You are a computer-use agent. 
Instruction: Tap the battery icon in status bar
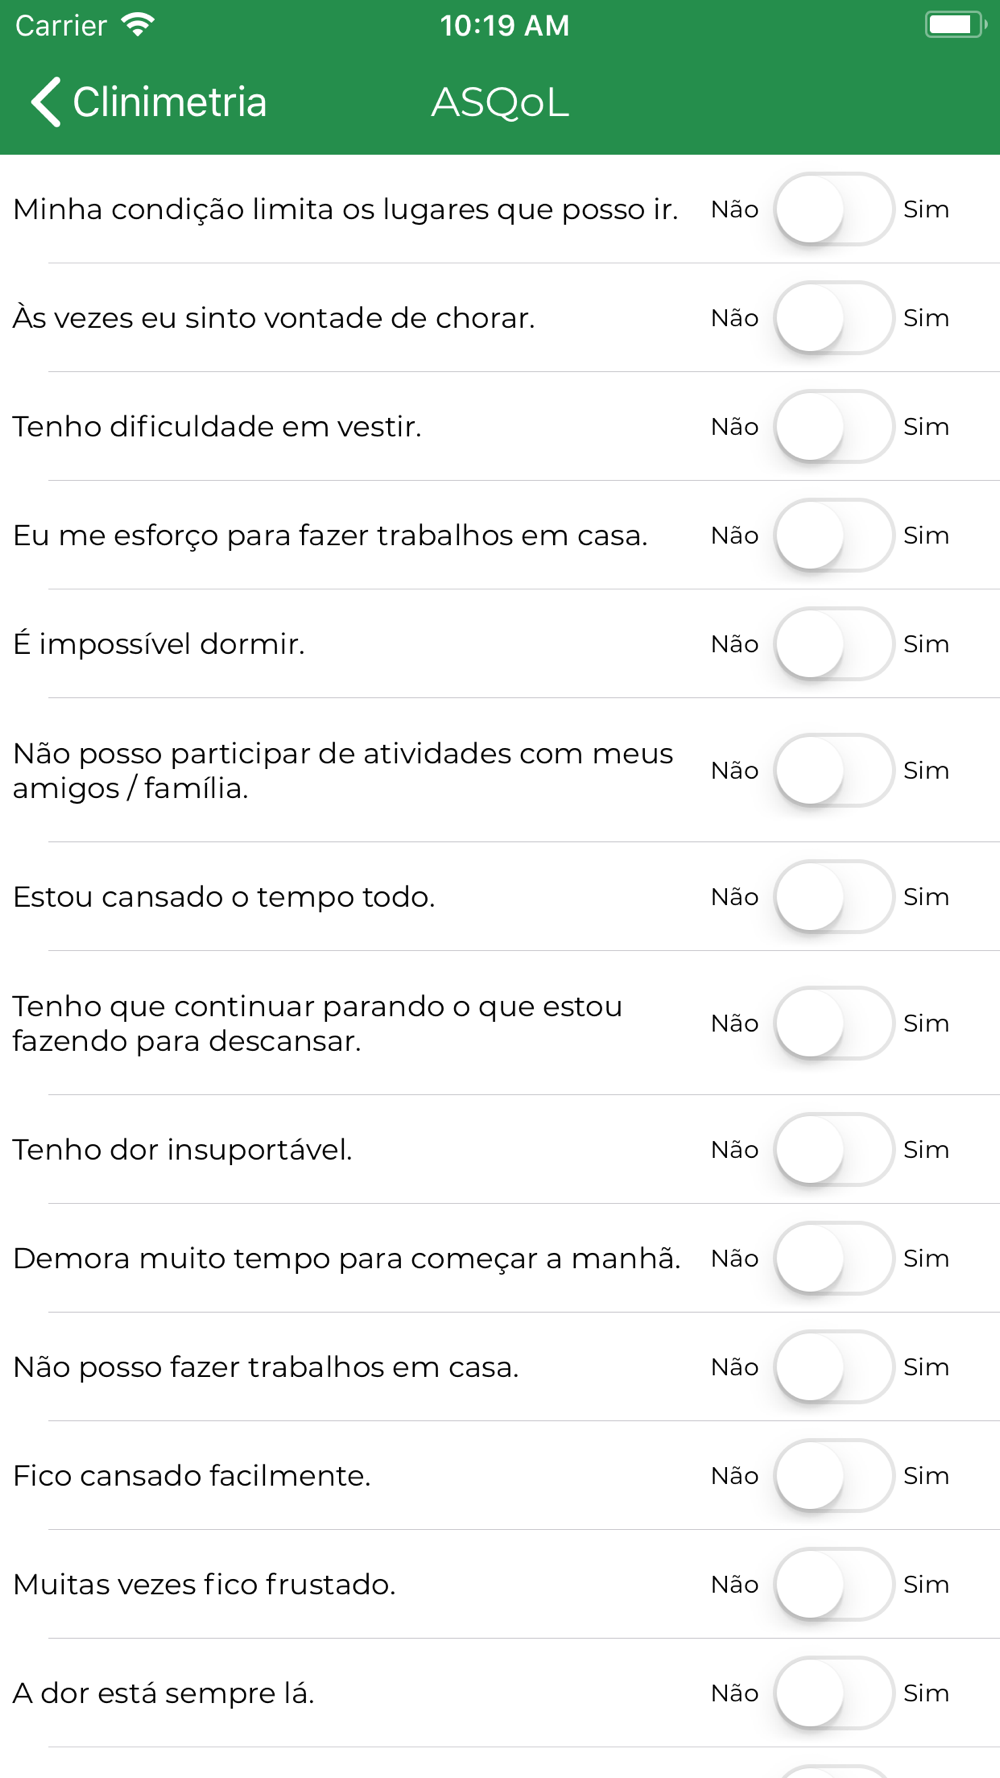coord(954,24)
